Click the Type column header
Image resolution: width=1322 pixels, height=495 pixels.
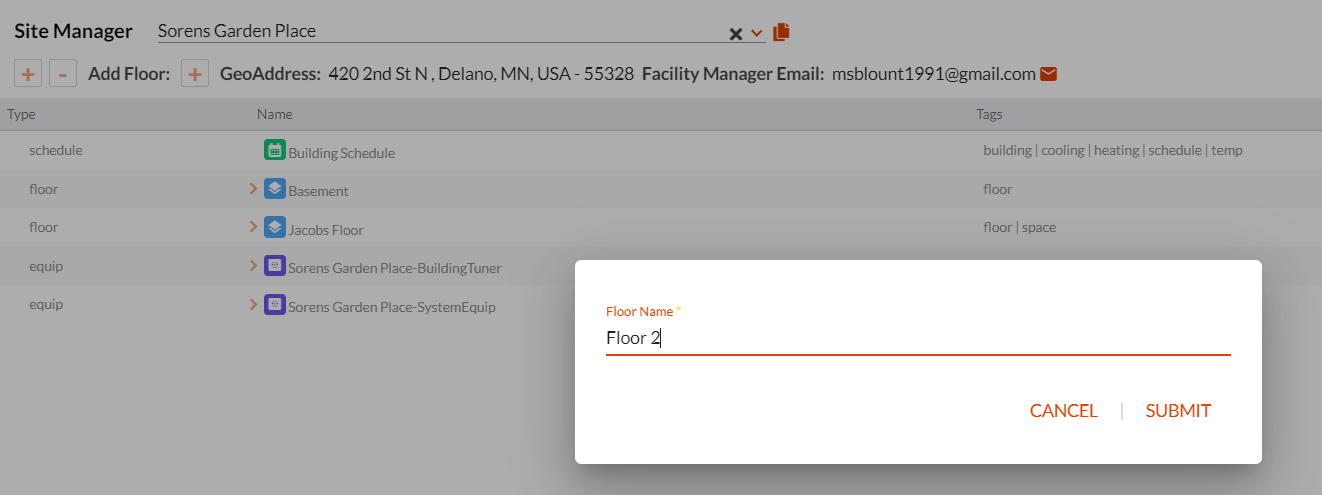coord(21,114)
